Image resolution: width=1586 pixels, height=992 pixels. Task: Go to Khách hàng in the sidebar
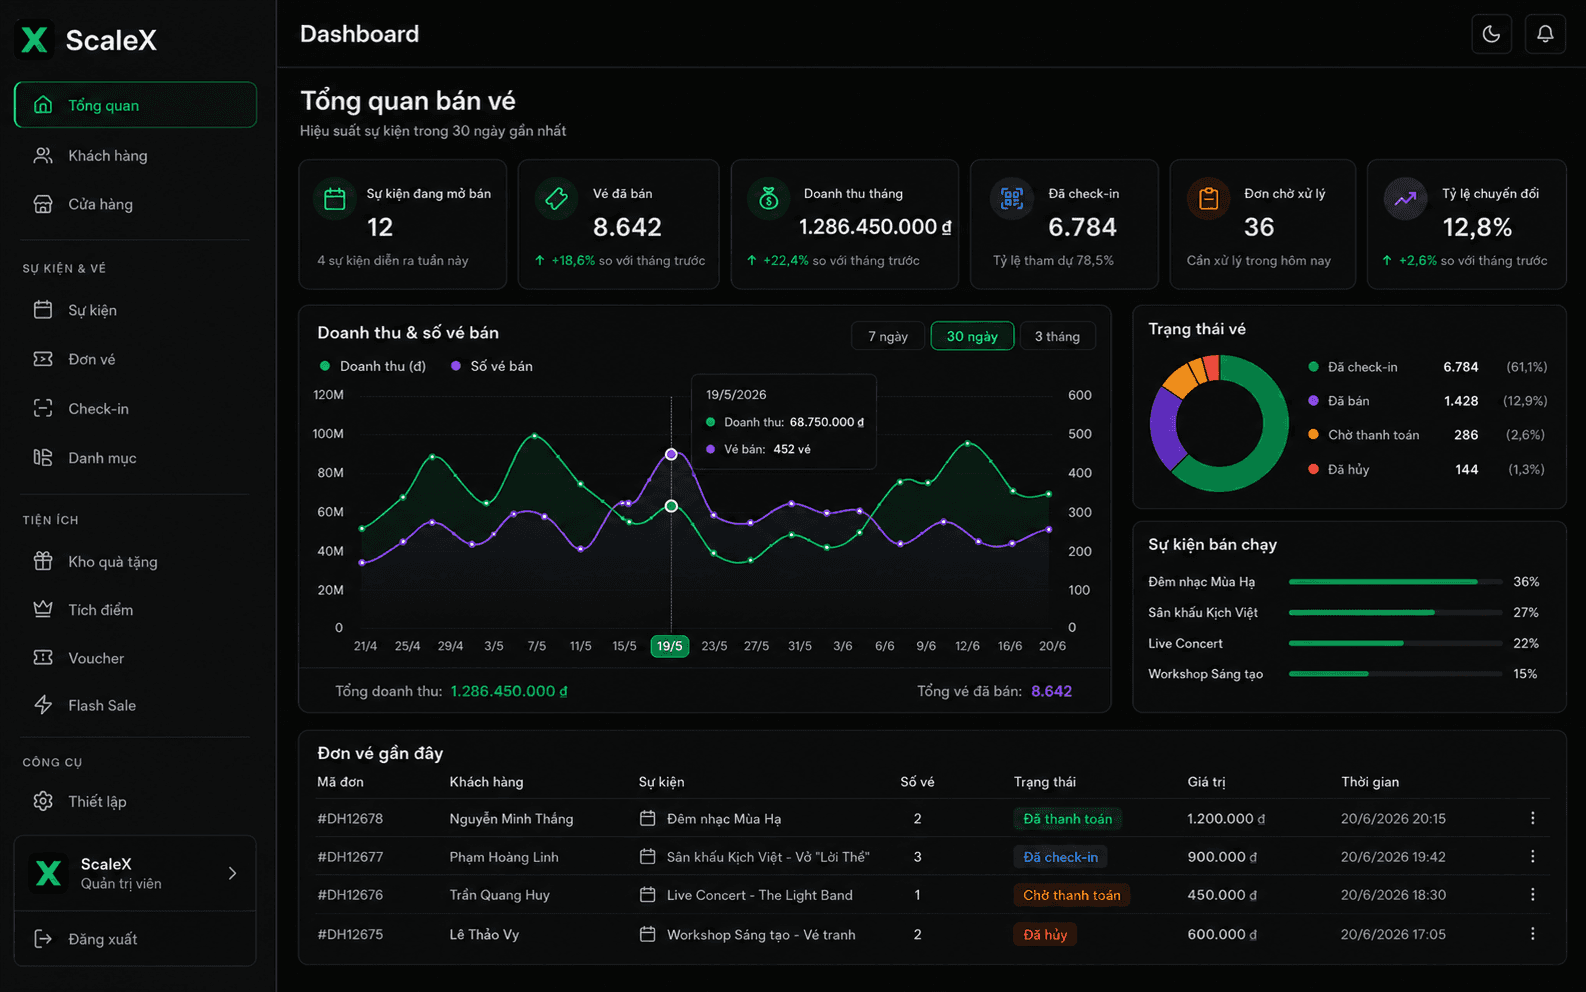[x=135, y=155]
